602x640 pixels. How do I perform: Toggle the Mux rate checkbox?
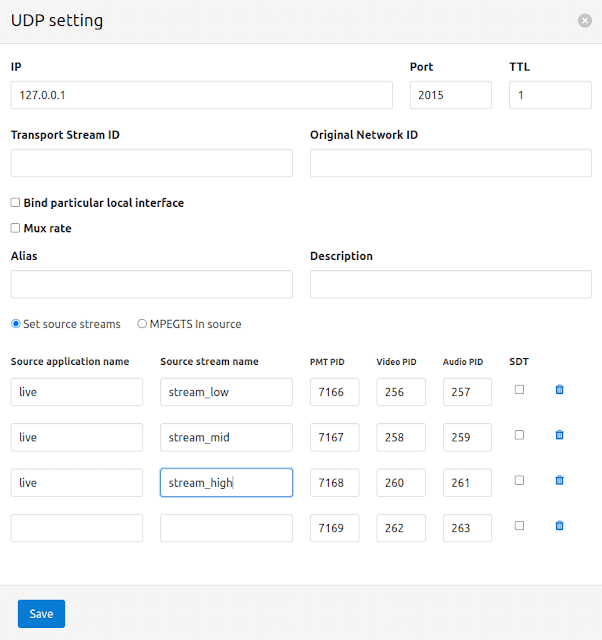15,228
